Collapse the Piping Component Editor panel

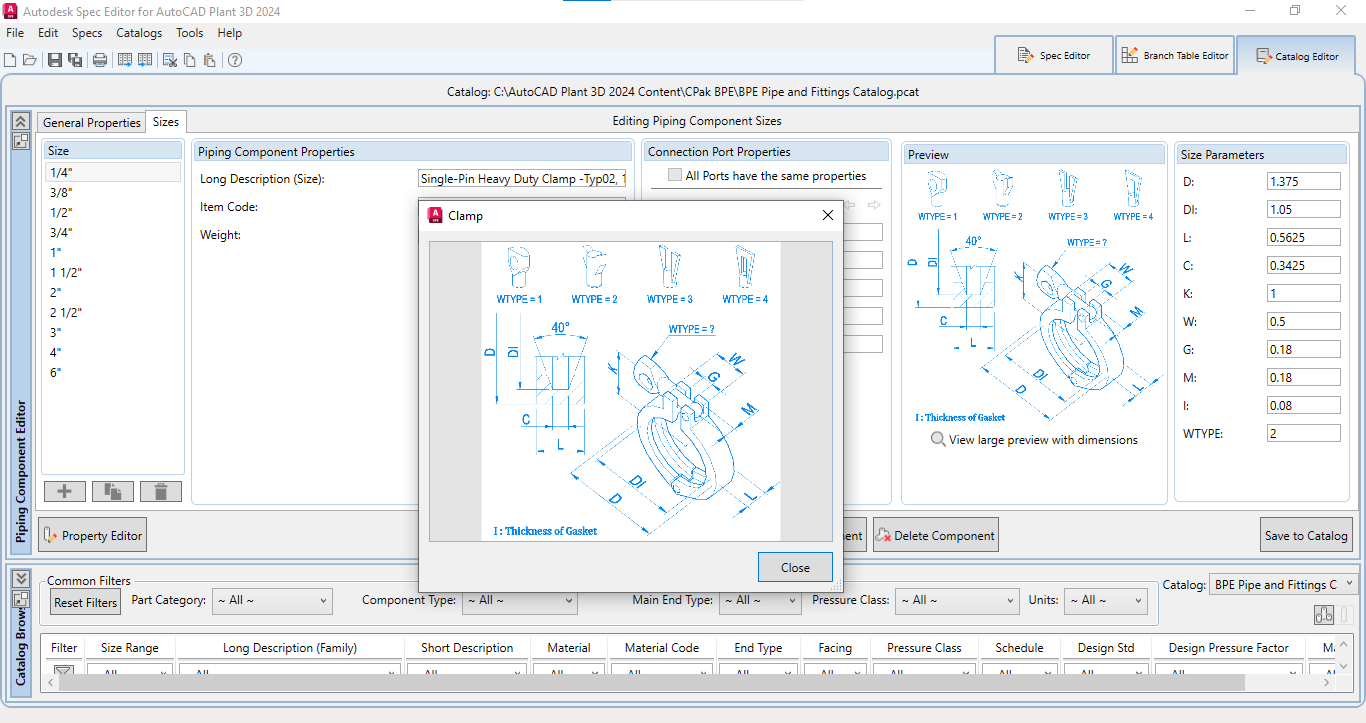(20, 120)
